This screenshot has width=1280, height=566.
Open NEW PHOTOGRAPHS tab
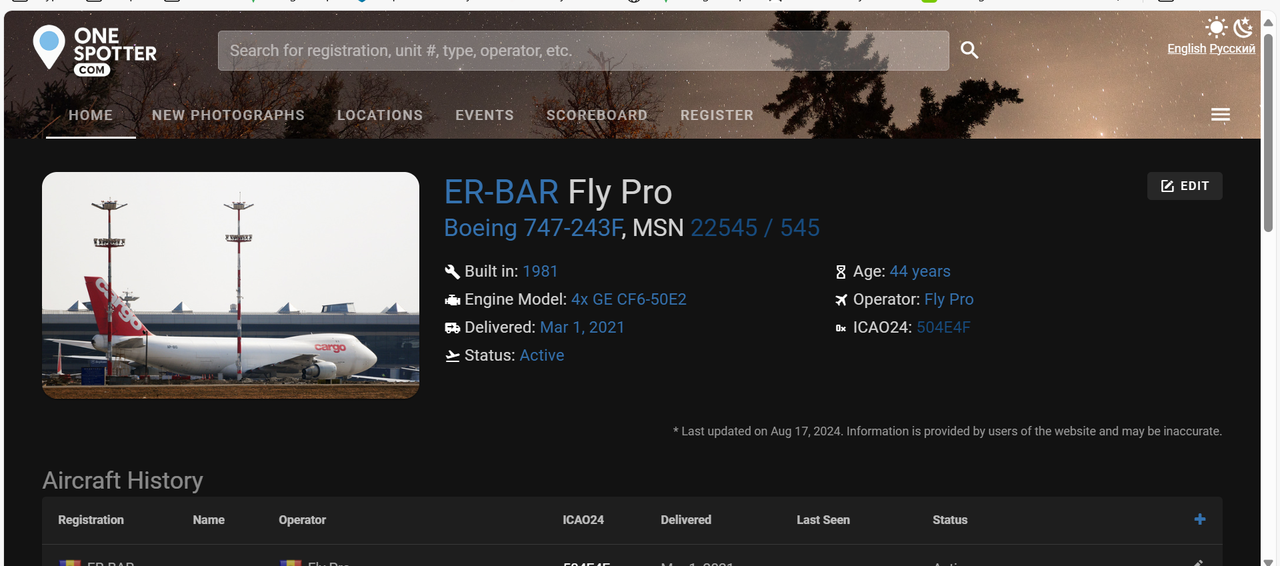228,115
